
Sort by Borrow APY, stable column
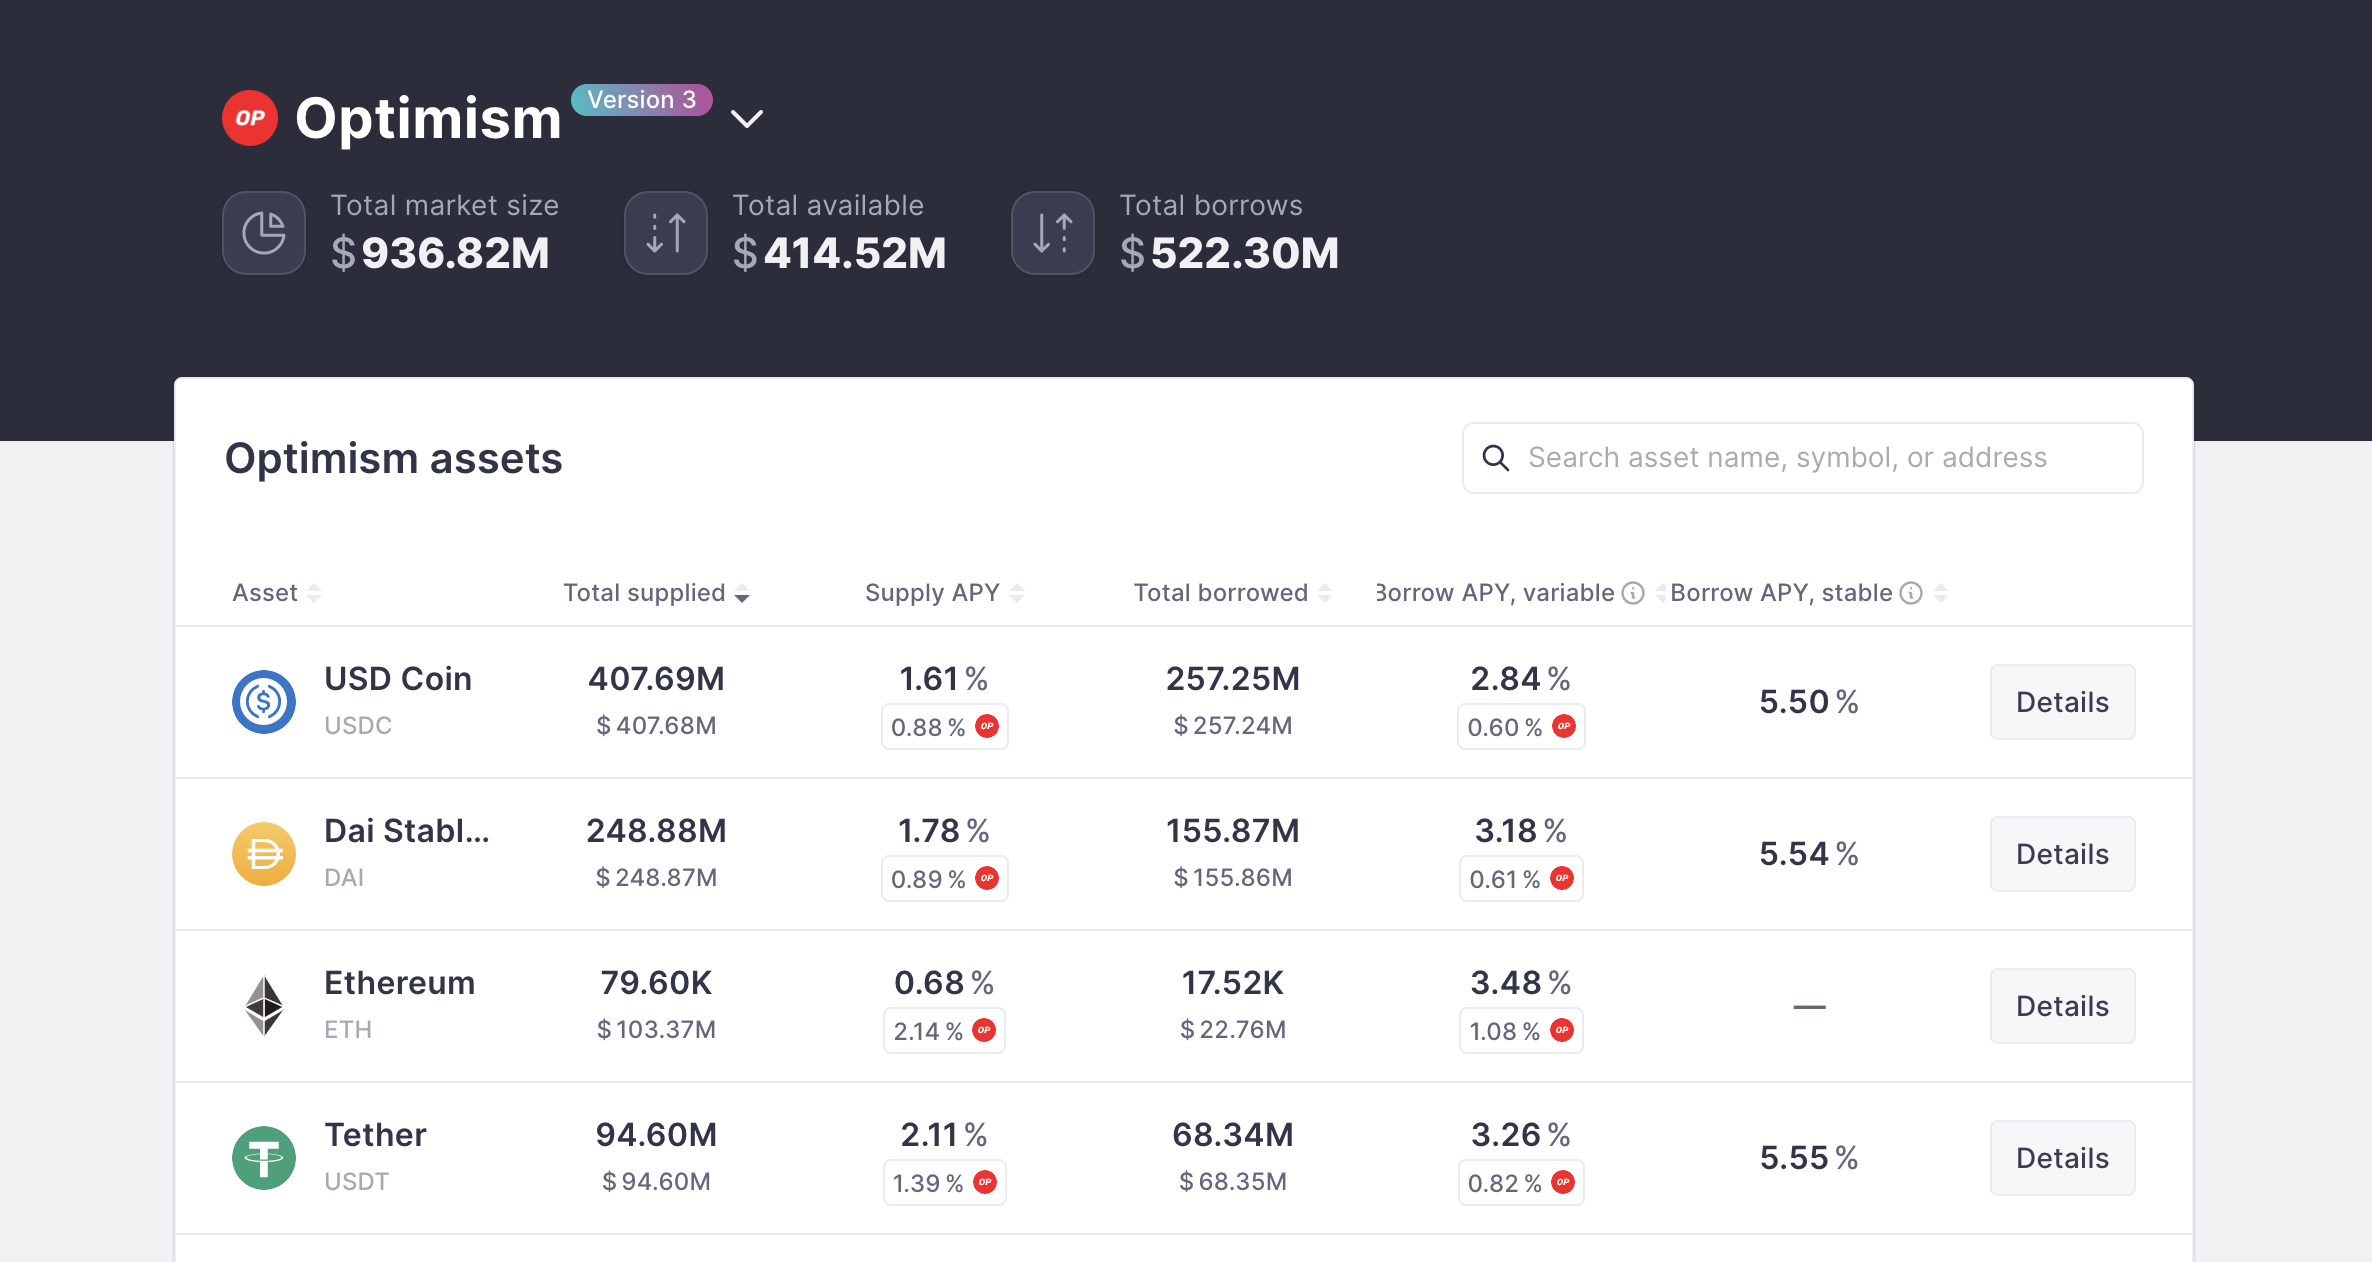pos(1808,593)
